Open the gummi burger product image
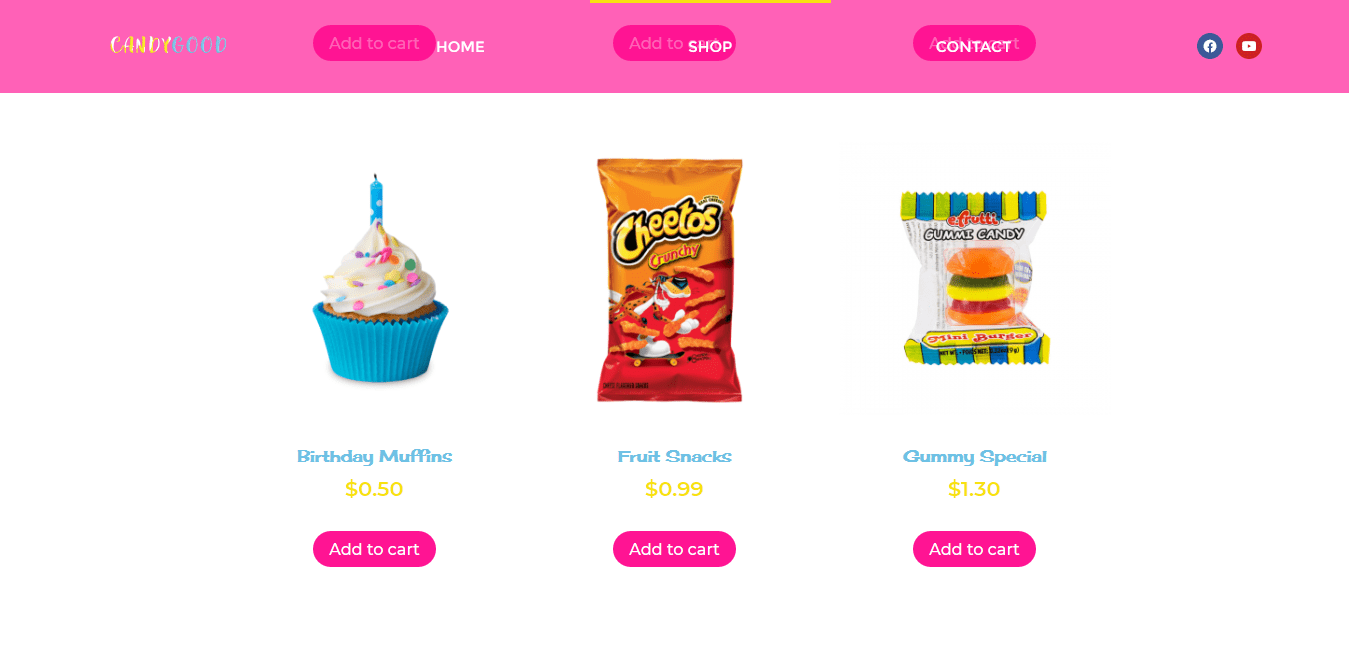The height and width of the screenshot is (654, 1349). point(974,279)
